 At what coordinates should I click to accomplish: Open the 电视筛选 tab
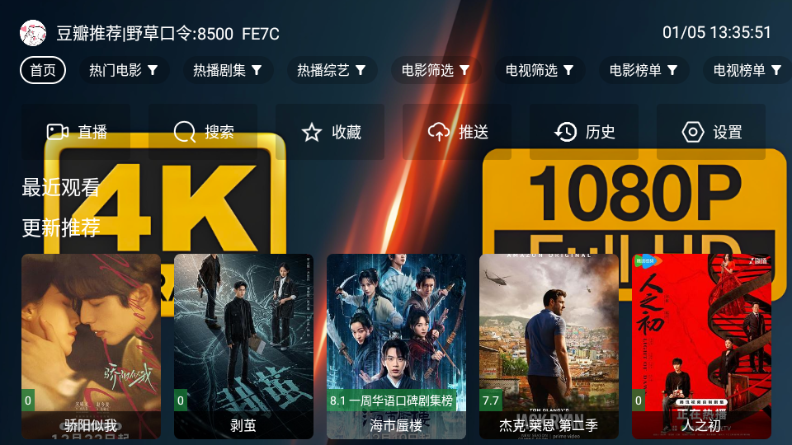(x=538, y=70)
